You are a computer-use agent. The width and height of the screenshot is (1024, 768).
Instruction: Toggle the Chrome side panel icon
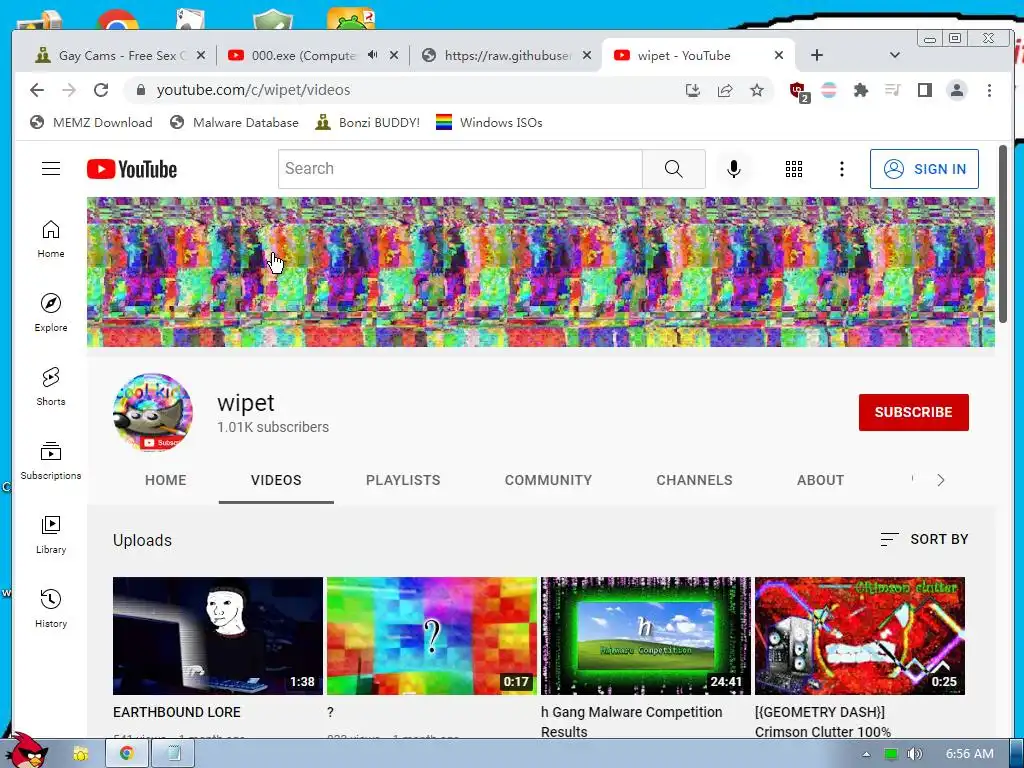(x=925, y=90)
